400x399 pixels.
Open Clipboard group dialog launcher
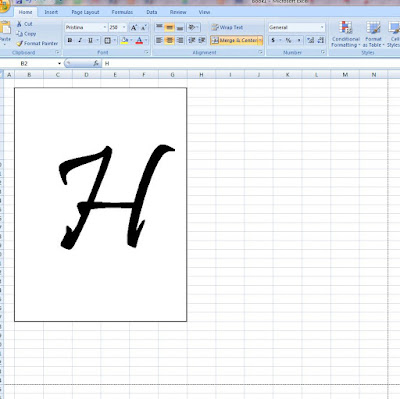pyautogui.click(x=57, y=52)
